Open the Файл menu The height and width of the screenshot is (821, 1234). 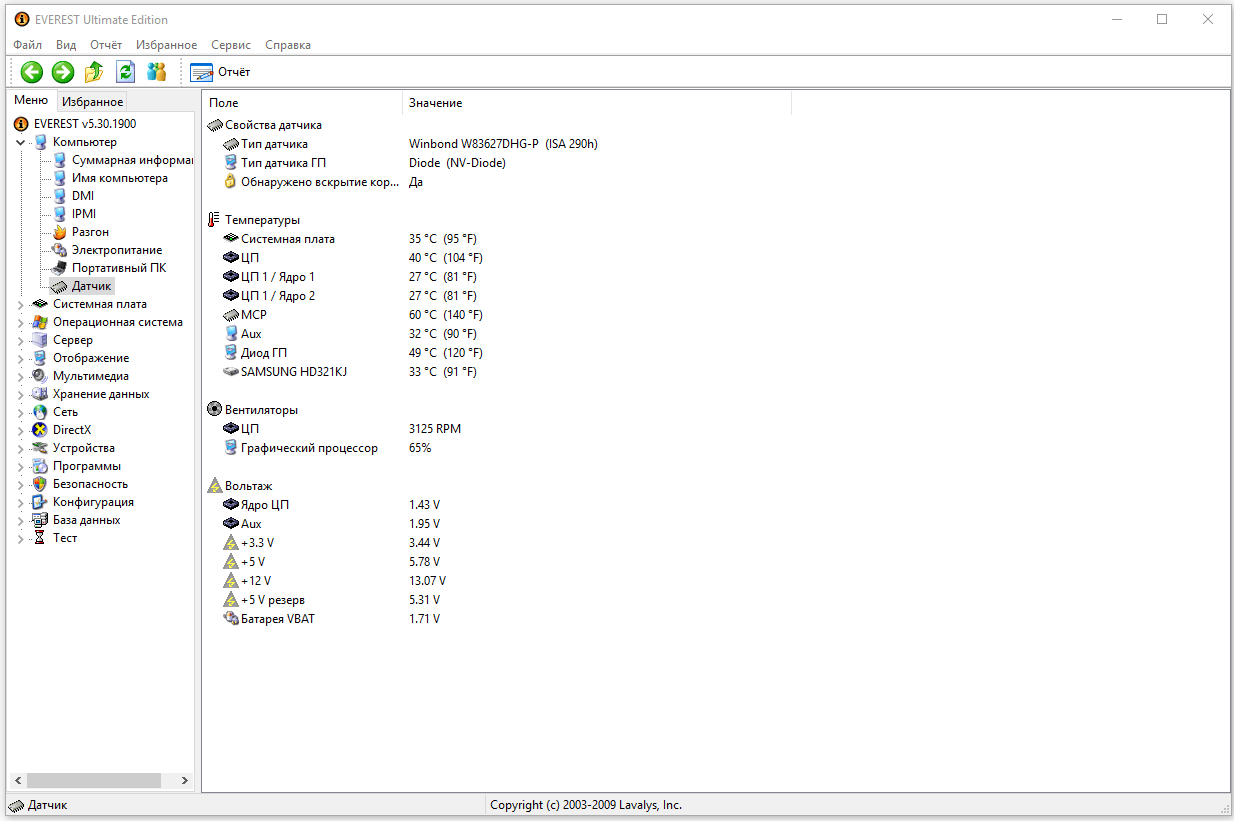pyautogui.click(x=28, y=45)
